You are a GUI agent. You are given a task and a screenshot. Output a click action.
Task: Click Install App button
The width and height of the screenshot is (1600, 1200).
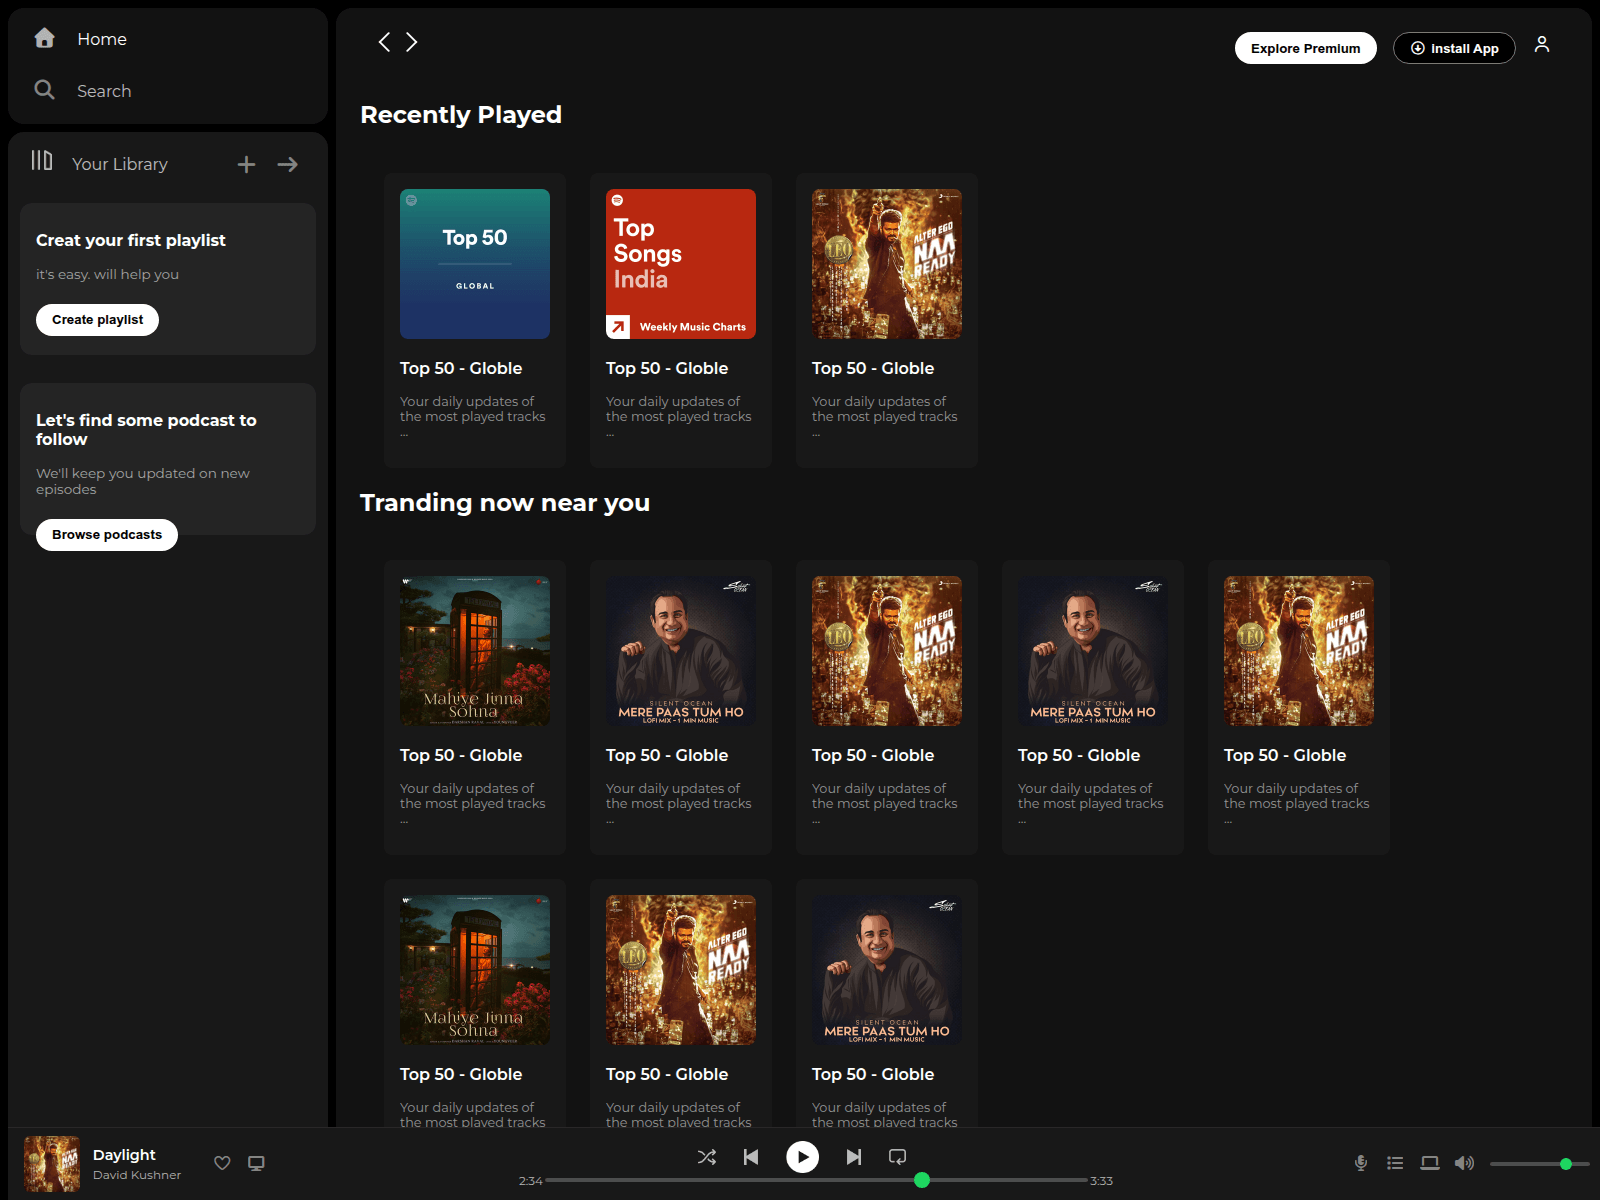coord(1454,48)
